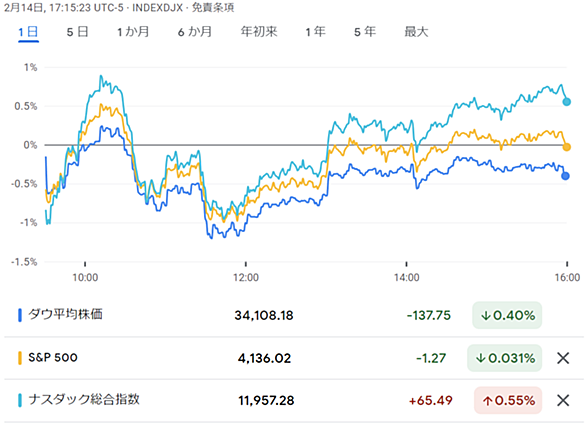Click the blue color bar beside ダウ平均株価
586x426 pixels.
tap(20, 315)
